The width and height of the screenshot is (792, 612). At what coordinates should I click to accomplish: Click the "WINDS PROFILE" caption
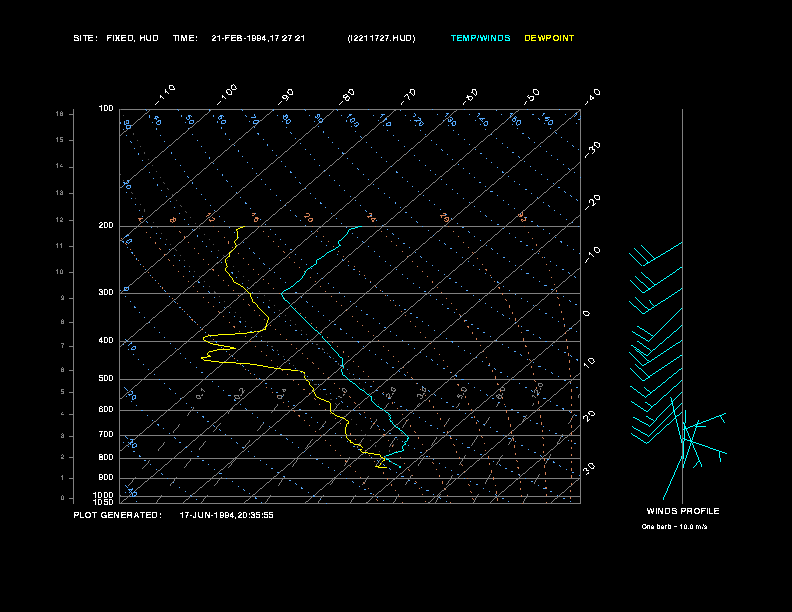point(683,511)
